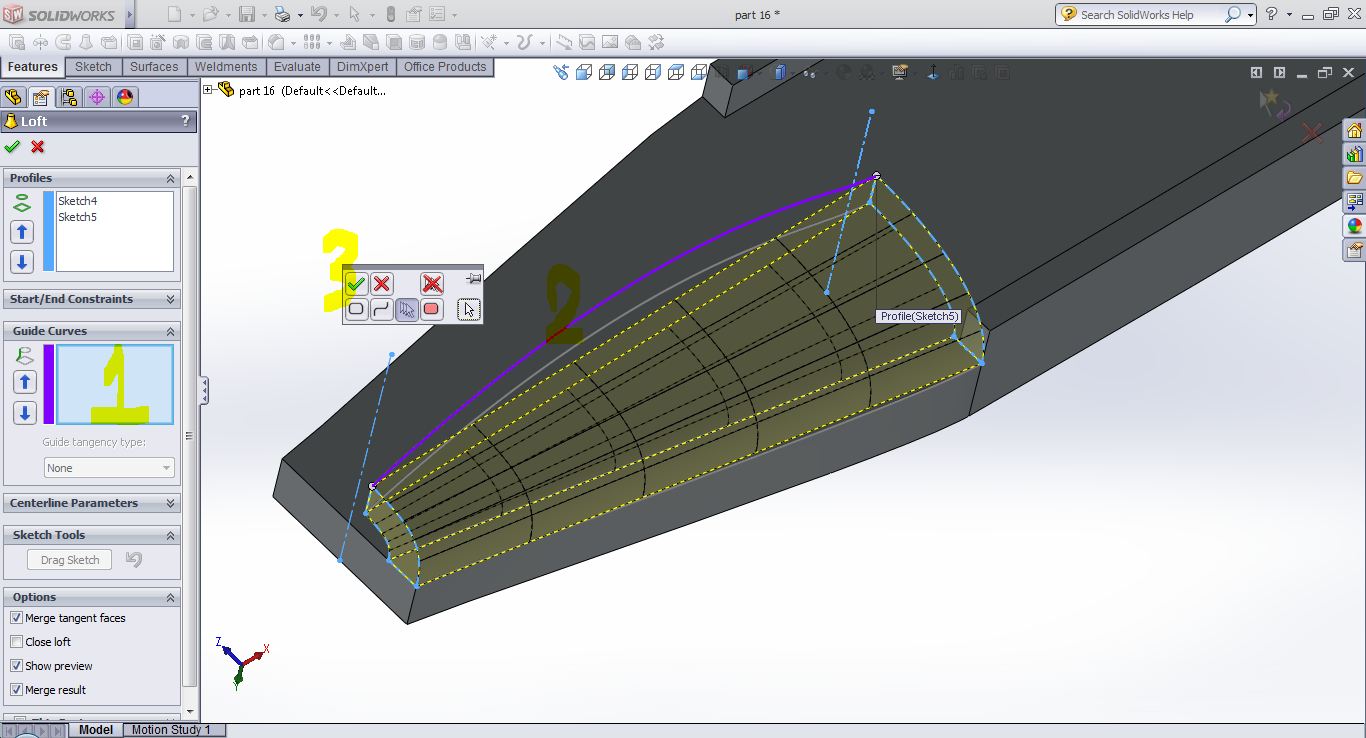The image size is (1366, 738).
Task: Open the DisplayManager tab icon
Action: coord(124,97)
